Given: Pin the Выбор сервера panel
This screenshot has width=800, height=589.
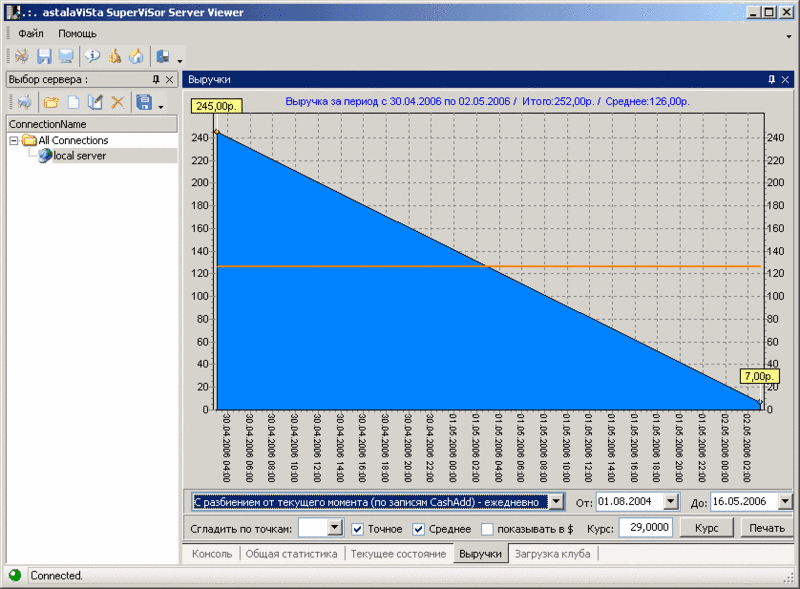Looking at the screenshot, I should 156,80.
